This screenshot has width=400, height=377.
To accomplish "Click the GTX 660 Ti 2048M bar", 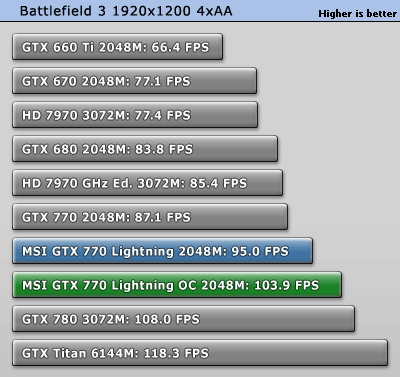I will point(117,47).
